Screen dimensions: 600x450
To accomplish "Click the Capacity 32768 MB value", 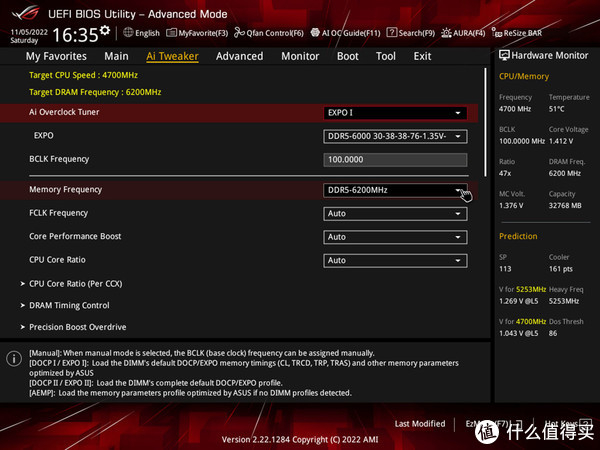I will tap(565, 205).
